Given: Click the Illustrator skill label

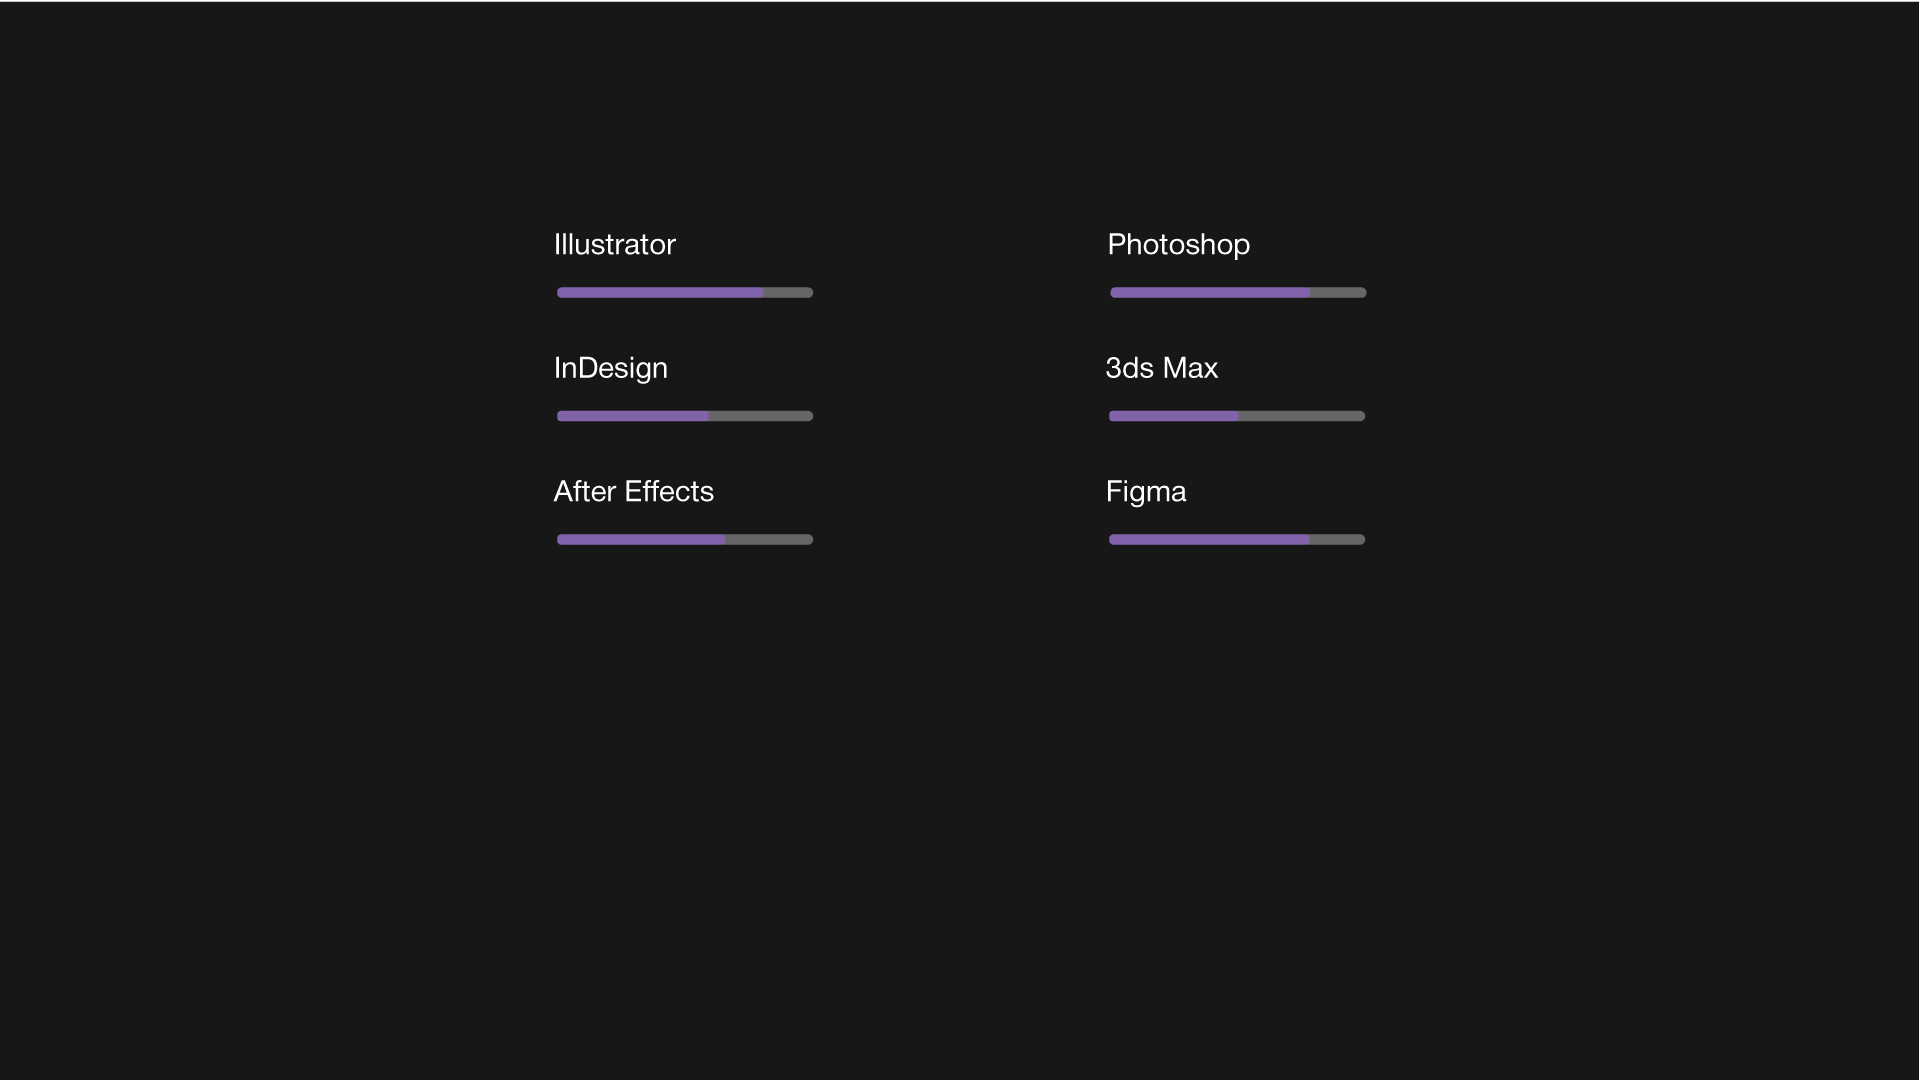Looking at the screenshot, I should click(x=614, y=245).
